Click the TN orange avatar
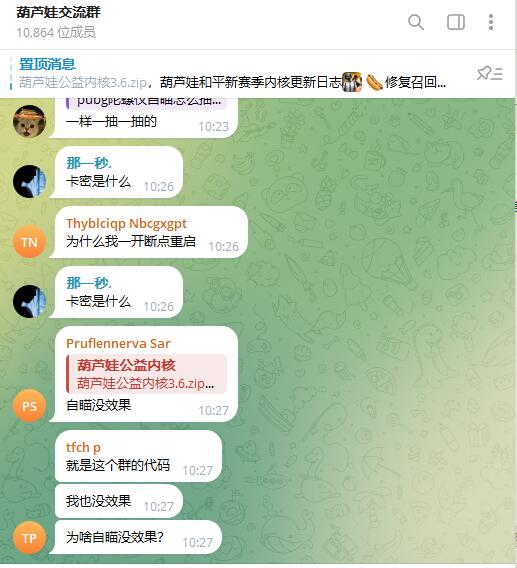The height and width of the screenshot is (568, 517). click(x=29, y=242)
